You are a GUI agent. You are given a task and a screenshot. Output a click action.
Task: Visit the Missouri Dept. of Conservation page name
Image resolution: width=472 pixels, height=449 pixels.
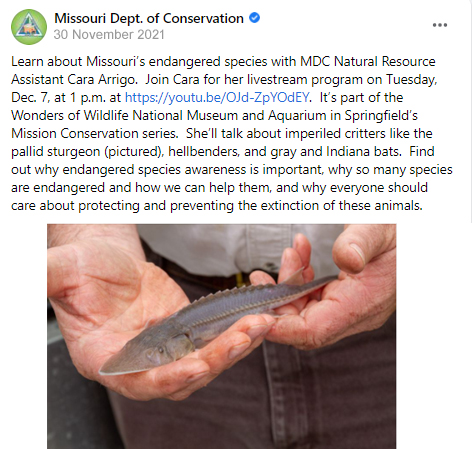pyautogui.click(x=149, y=18)
